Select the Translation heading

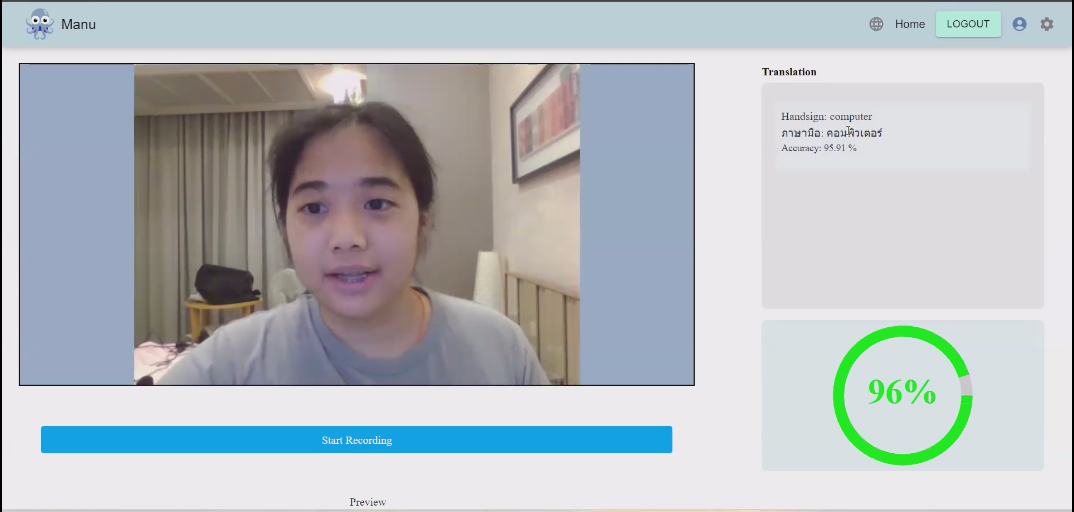point(789,72)
